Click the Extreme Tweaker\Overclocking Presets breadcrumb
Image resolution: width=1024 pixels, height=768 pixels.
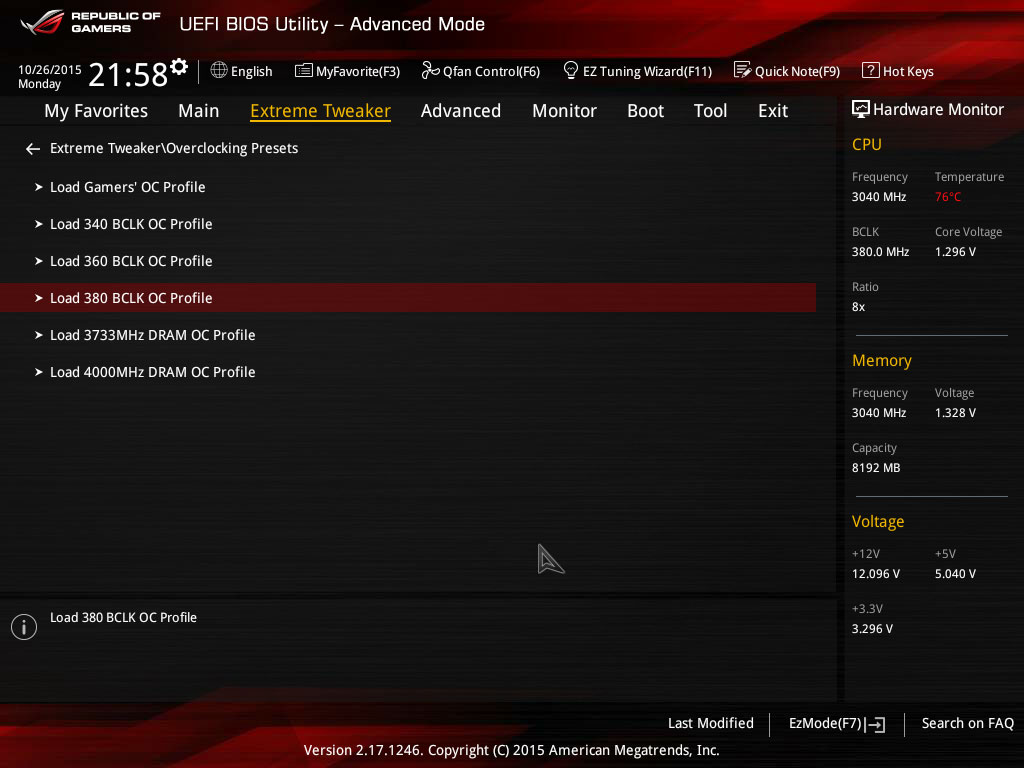click(x=174, y=148)
